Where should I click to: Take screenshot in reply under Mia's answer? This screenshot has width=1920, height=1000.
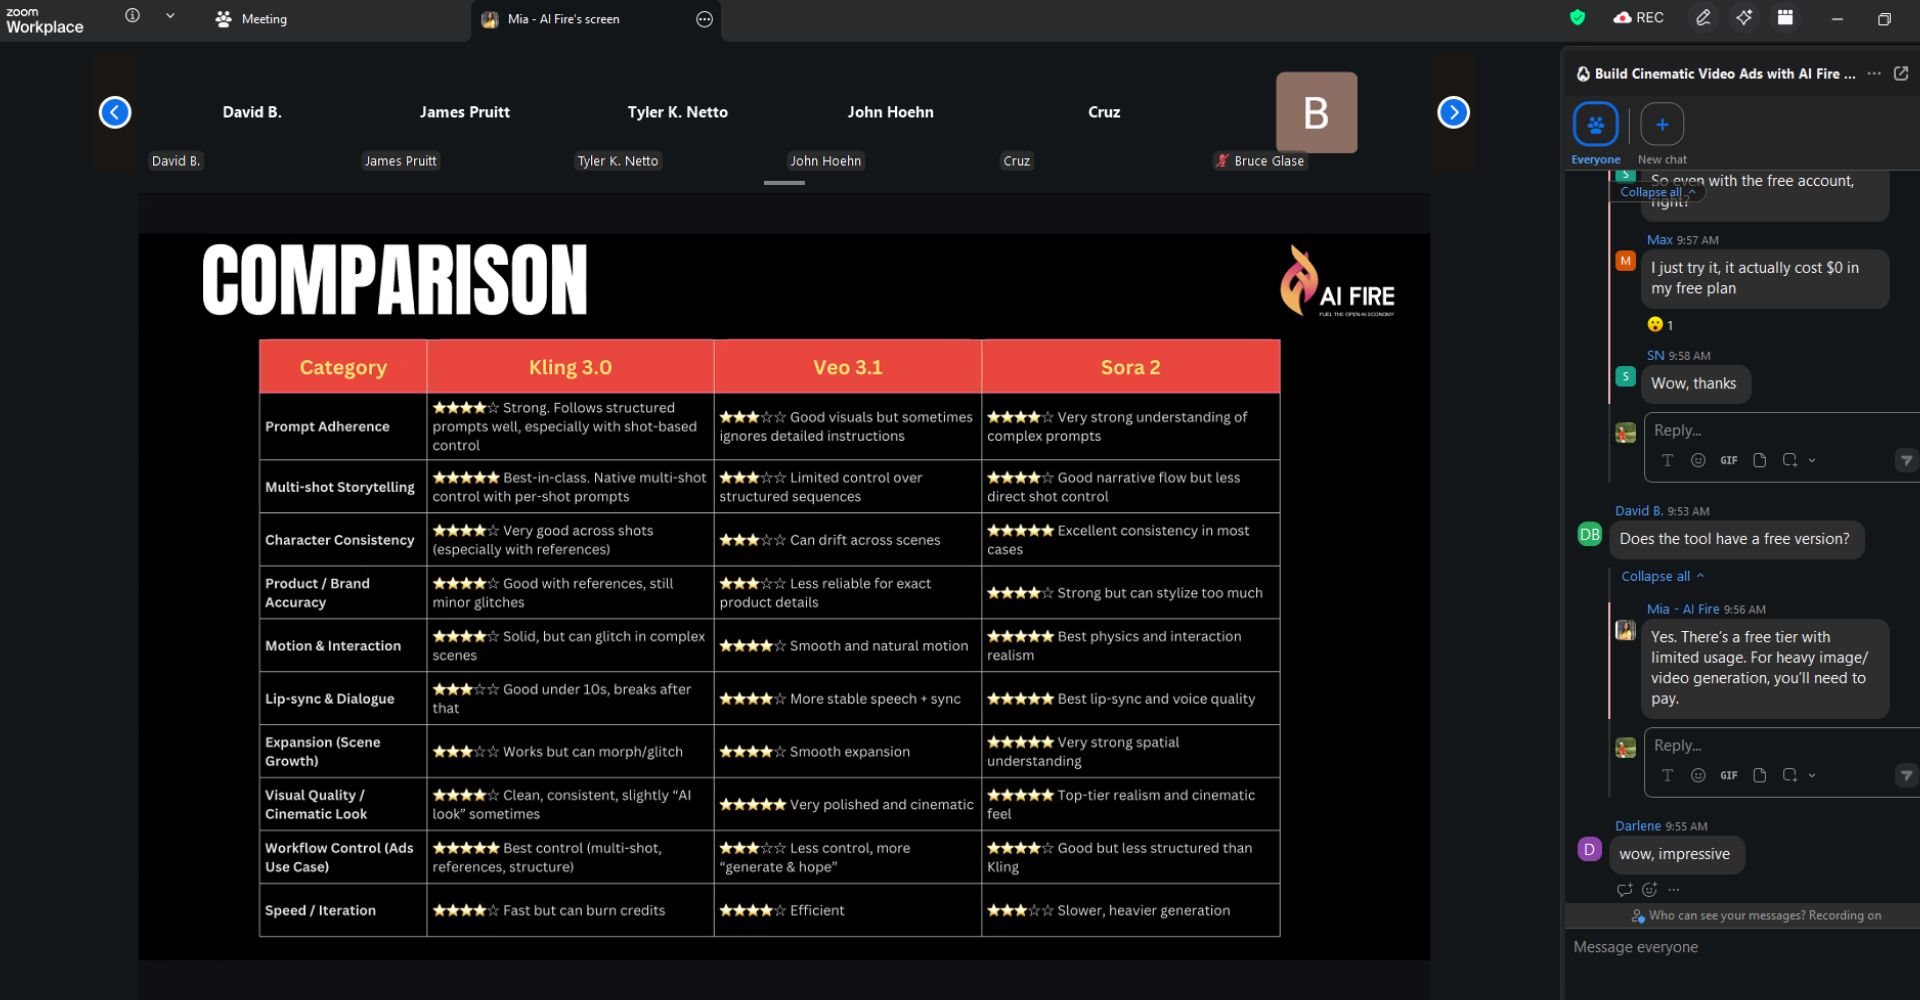point(1790,776)
